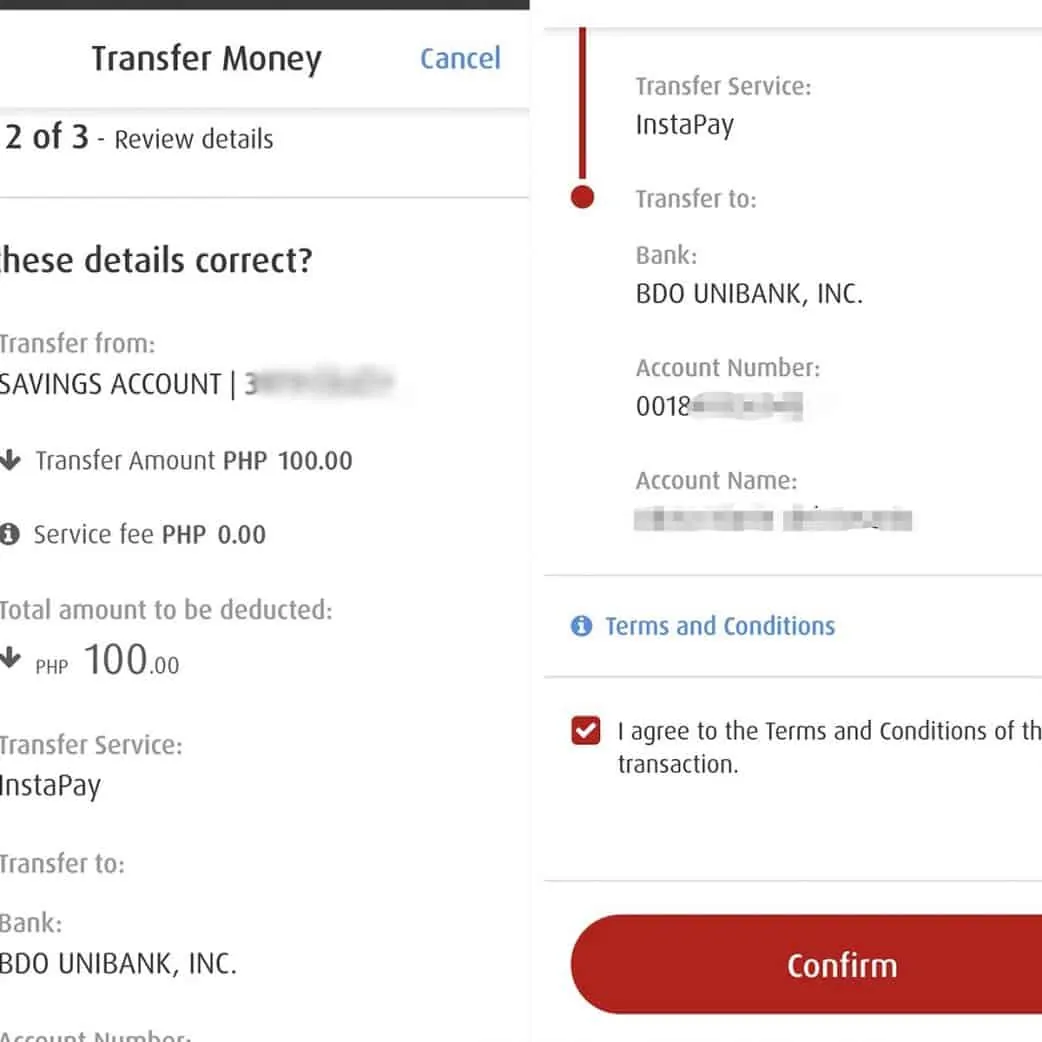Tap the Service fee PHP 0.00 text
Viewport: 1042px width, 1042px height.
click(150, 535)
